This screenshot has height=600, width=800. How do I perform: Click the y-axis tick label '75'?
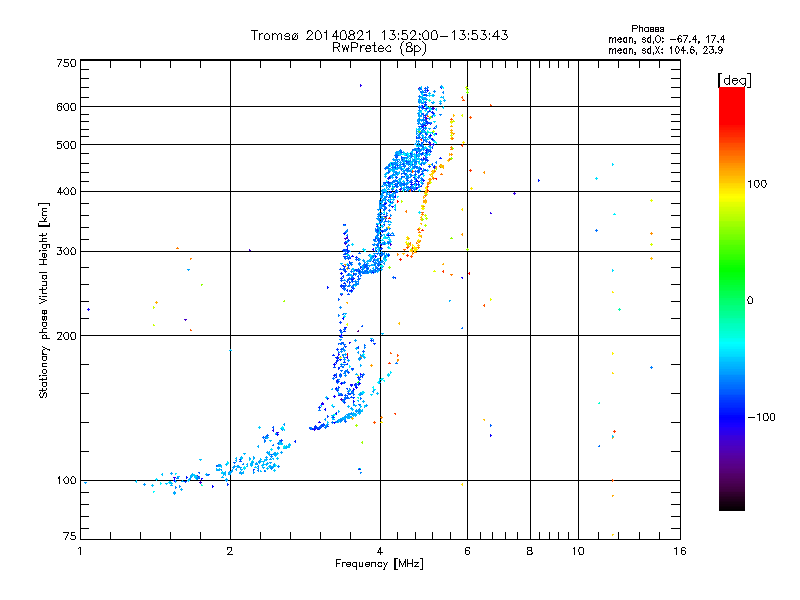coord(70,536)
